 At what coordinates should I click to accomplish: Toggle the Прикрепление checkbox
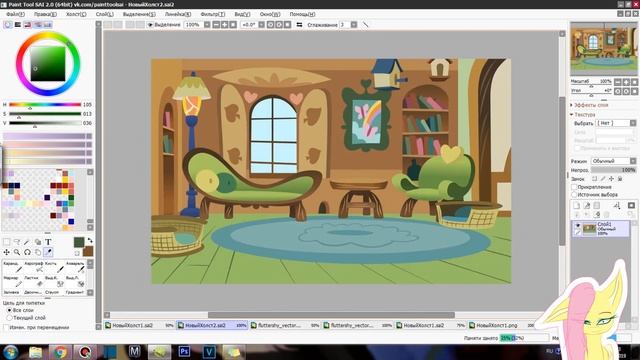click(574, 187)
